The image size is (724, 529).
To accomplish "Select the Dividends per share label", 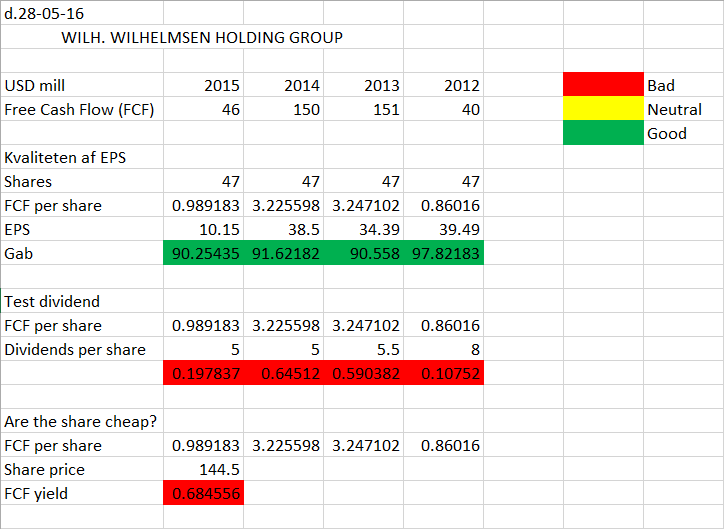I will click(75, 349).
